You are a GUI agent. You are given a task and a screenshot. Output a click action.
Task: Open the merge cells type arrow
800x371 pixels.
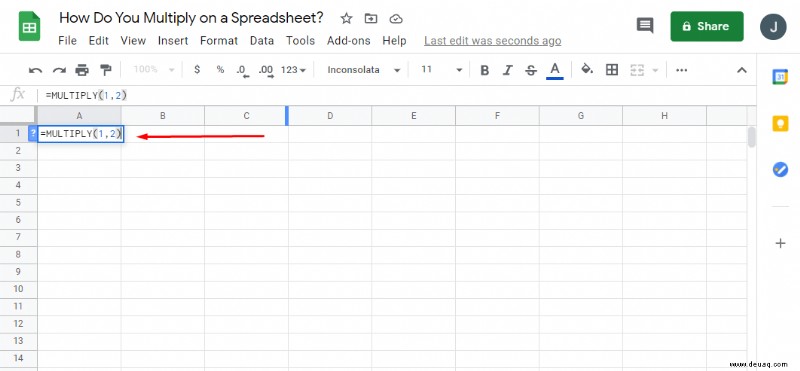coord(655,70)
